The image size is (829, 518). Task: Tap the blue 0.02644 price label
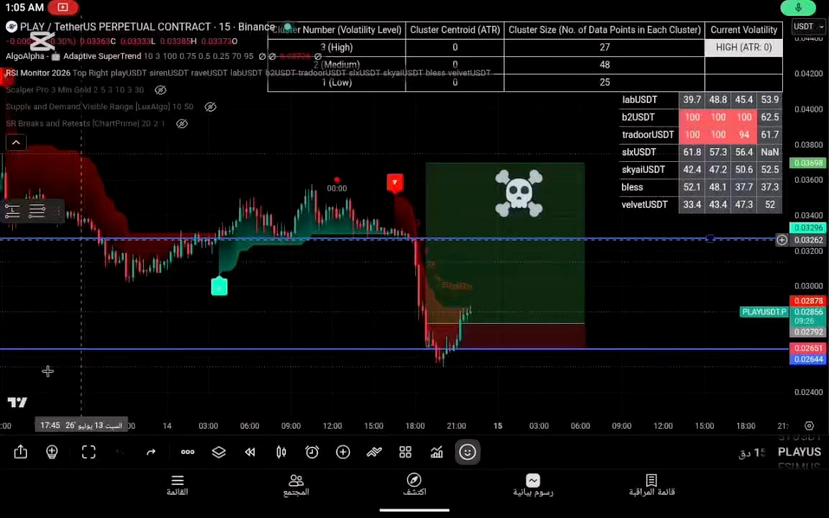808,359
